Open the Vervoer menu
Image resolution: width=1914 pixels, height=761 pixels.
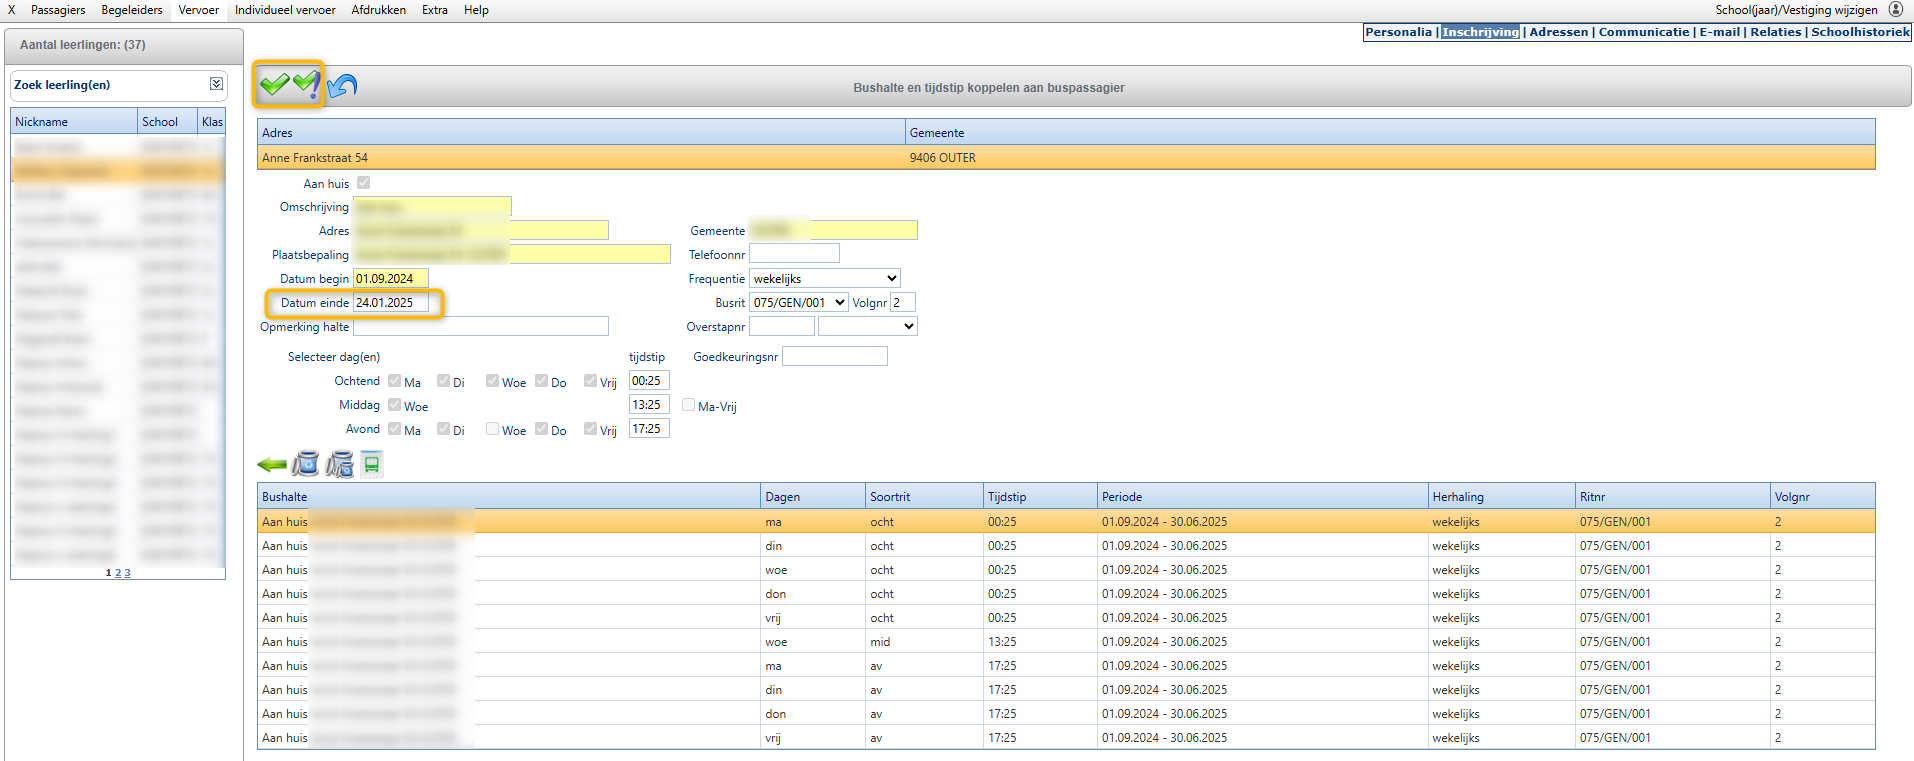click(x=199, y=10)
